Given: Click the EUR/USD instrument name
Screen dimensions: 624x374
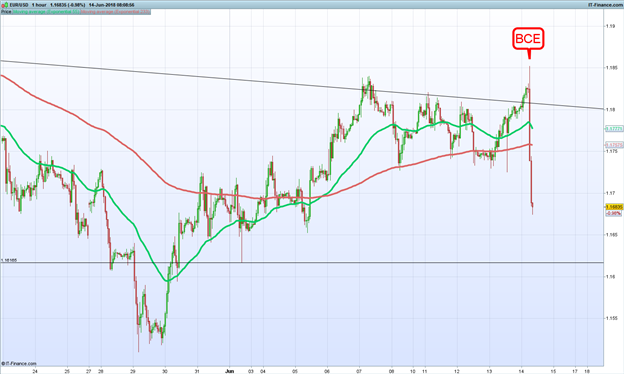Looking at the screenshot, I should coord(19,5).
